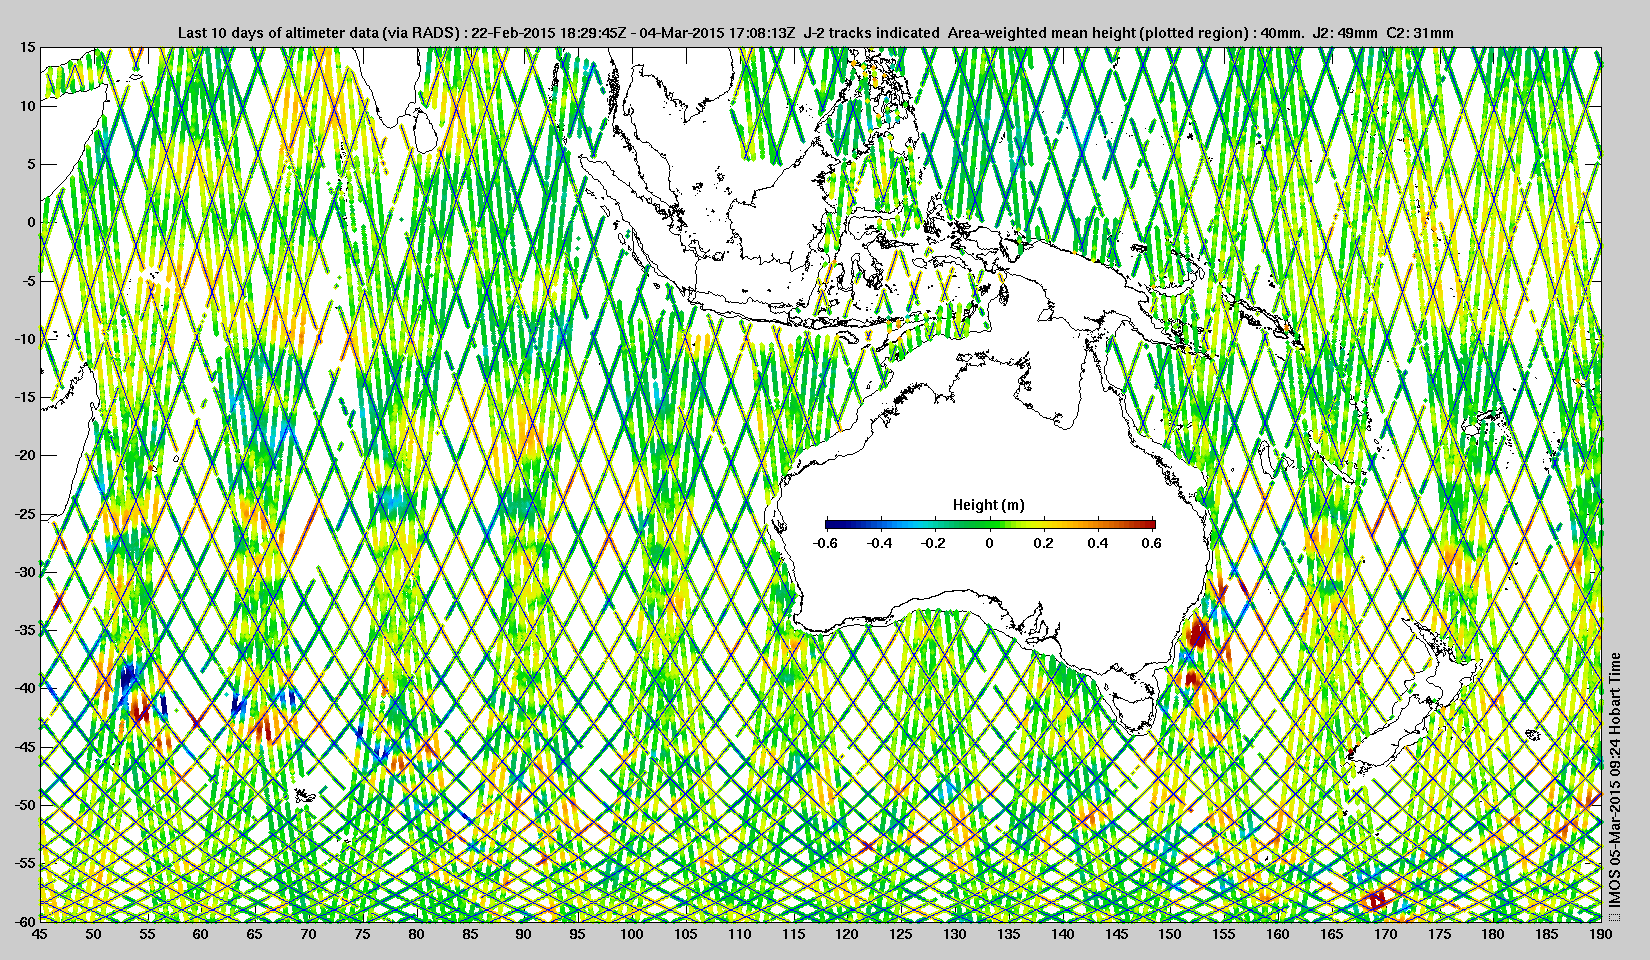Click latitude axis tick label '-35'
Screen dimensions: 1650x960
(x=25, y=630)
